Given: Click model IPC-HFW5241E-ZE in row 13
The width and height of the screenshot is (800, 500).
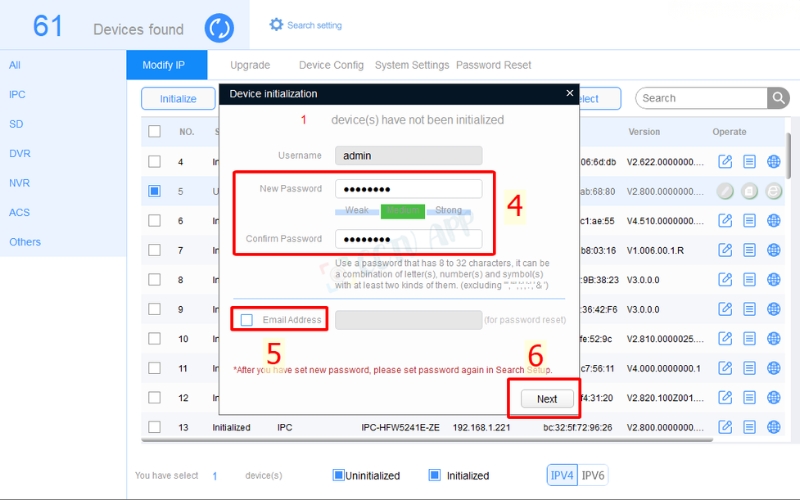Looking at the screenshot, I should coord(401,427).
